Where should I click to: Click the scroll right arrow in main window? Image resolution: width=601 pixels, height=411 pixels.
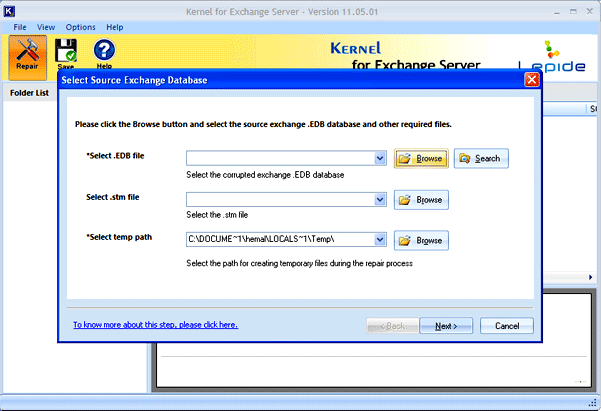591,277
